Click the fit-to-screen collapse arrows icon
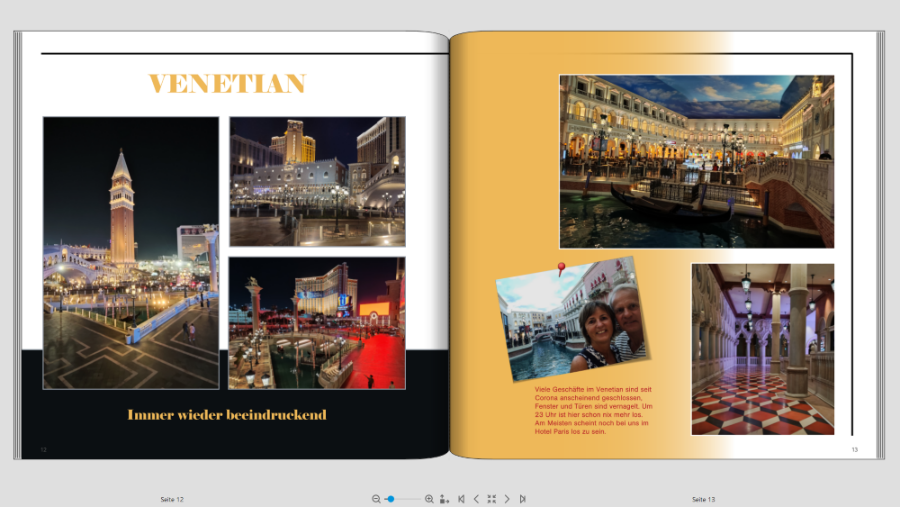This screenshot has height=507, width=900. 491,499
